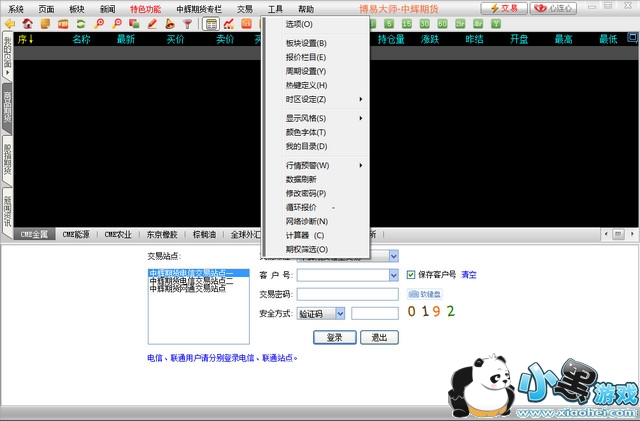Click the 交易密码 input field
This screenshot has width=640, height=421.
pos(348,294)
